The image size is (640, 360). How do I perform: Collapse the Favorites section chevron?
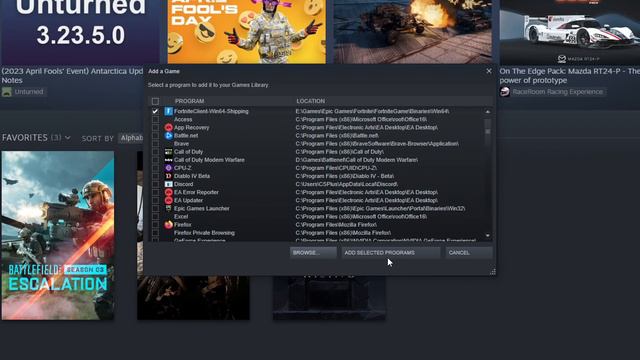pos(68,138)
